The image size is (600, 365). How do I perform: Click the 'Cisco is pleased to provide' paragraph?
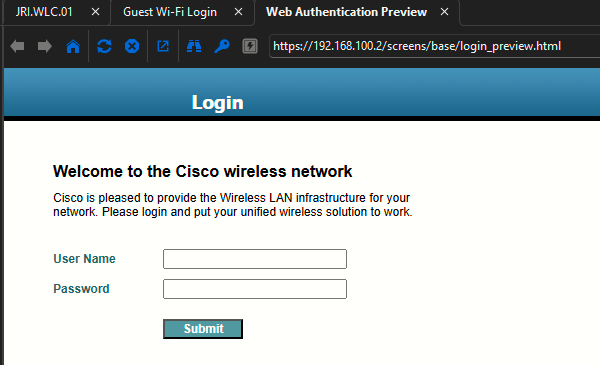[233, 205]
